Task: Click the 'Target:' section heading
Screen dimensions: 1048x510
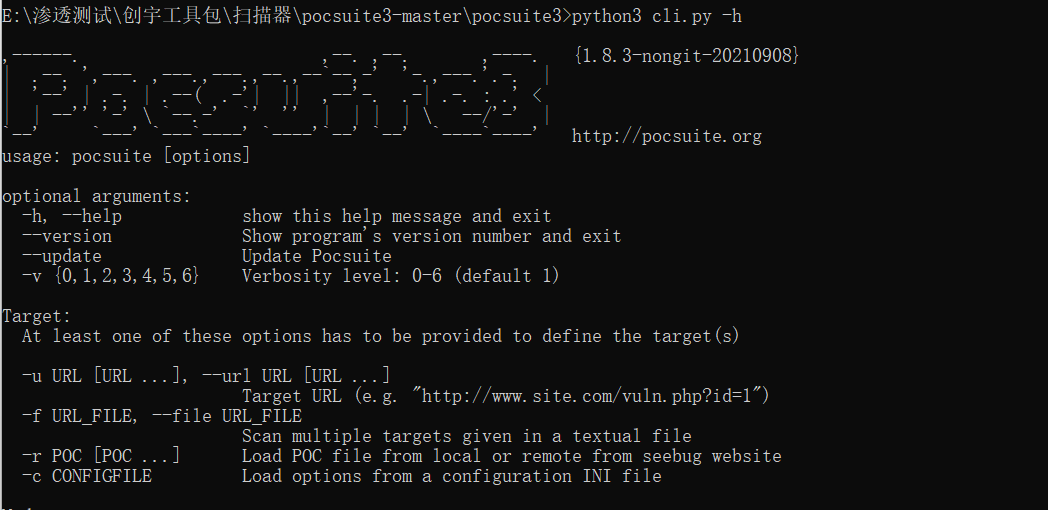Action: tap(37, 316)
